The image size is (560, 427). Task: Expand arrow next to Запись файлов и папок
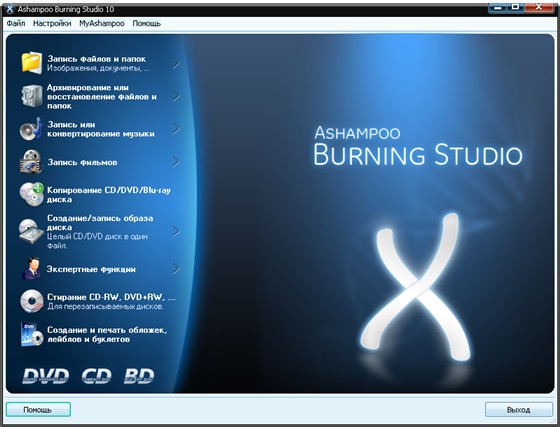coord(176,65)
